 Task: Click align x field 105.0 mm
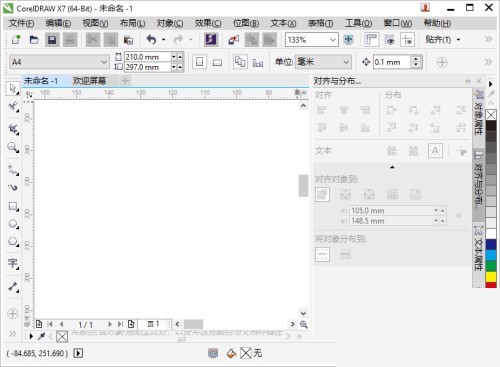[x=391, y=211]
